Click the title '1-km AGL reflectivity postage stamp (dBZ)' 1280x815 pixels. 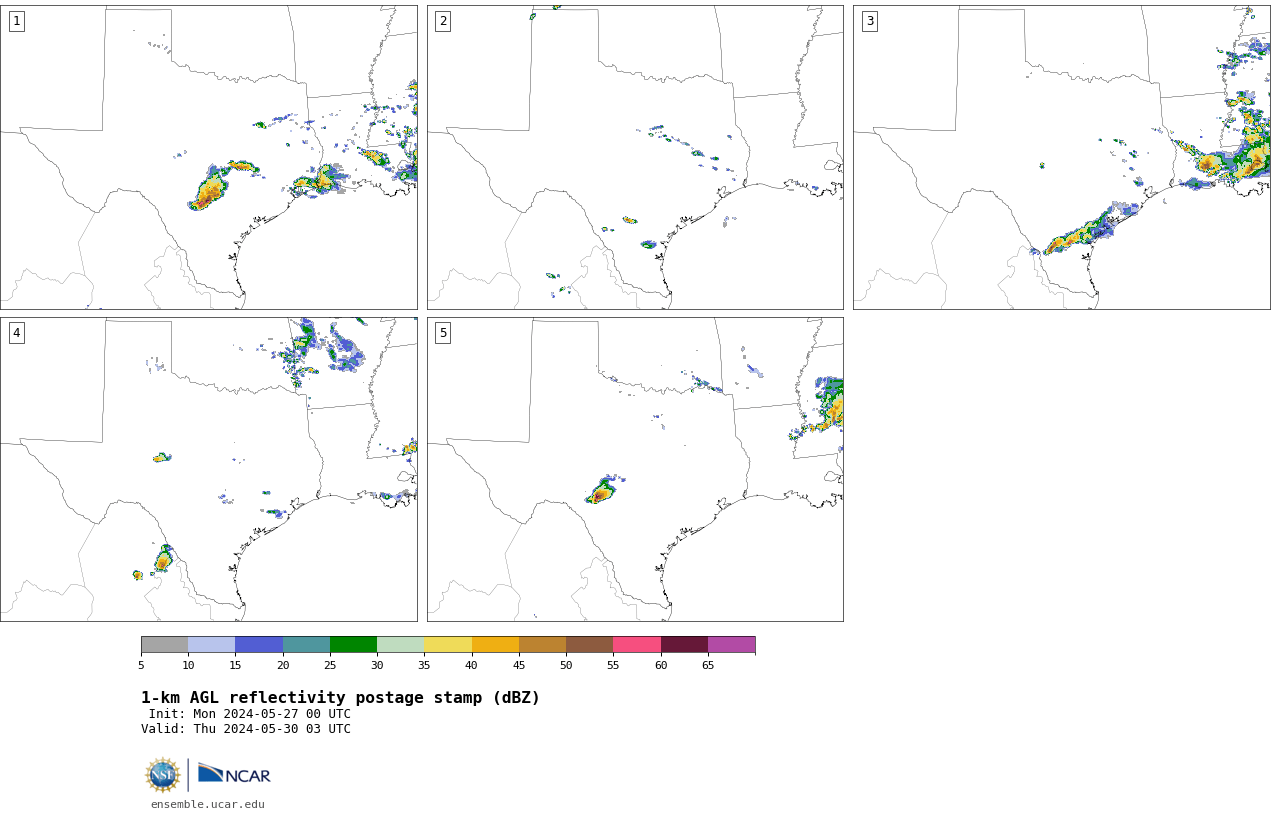(340, 698)
